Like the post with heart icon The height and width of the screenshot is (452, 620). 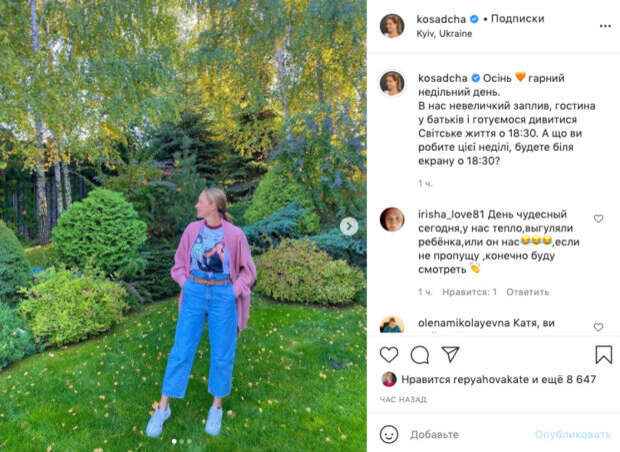point(389,355)
